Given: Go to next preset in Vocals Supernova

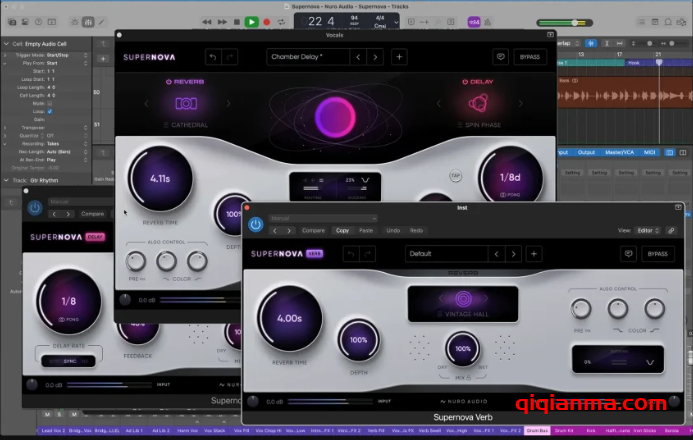Looking at the screenshot, I should pyautogui.click(x=375, y=57).
